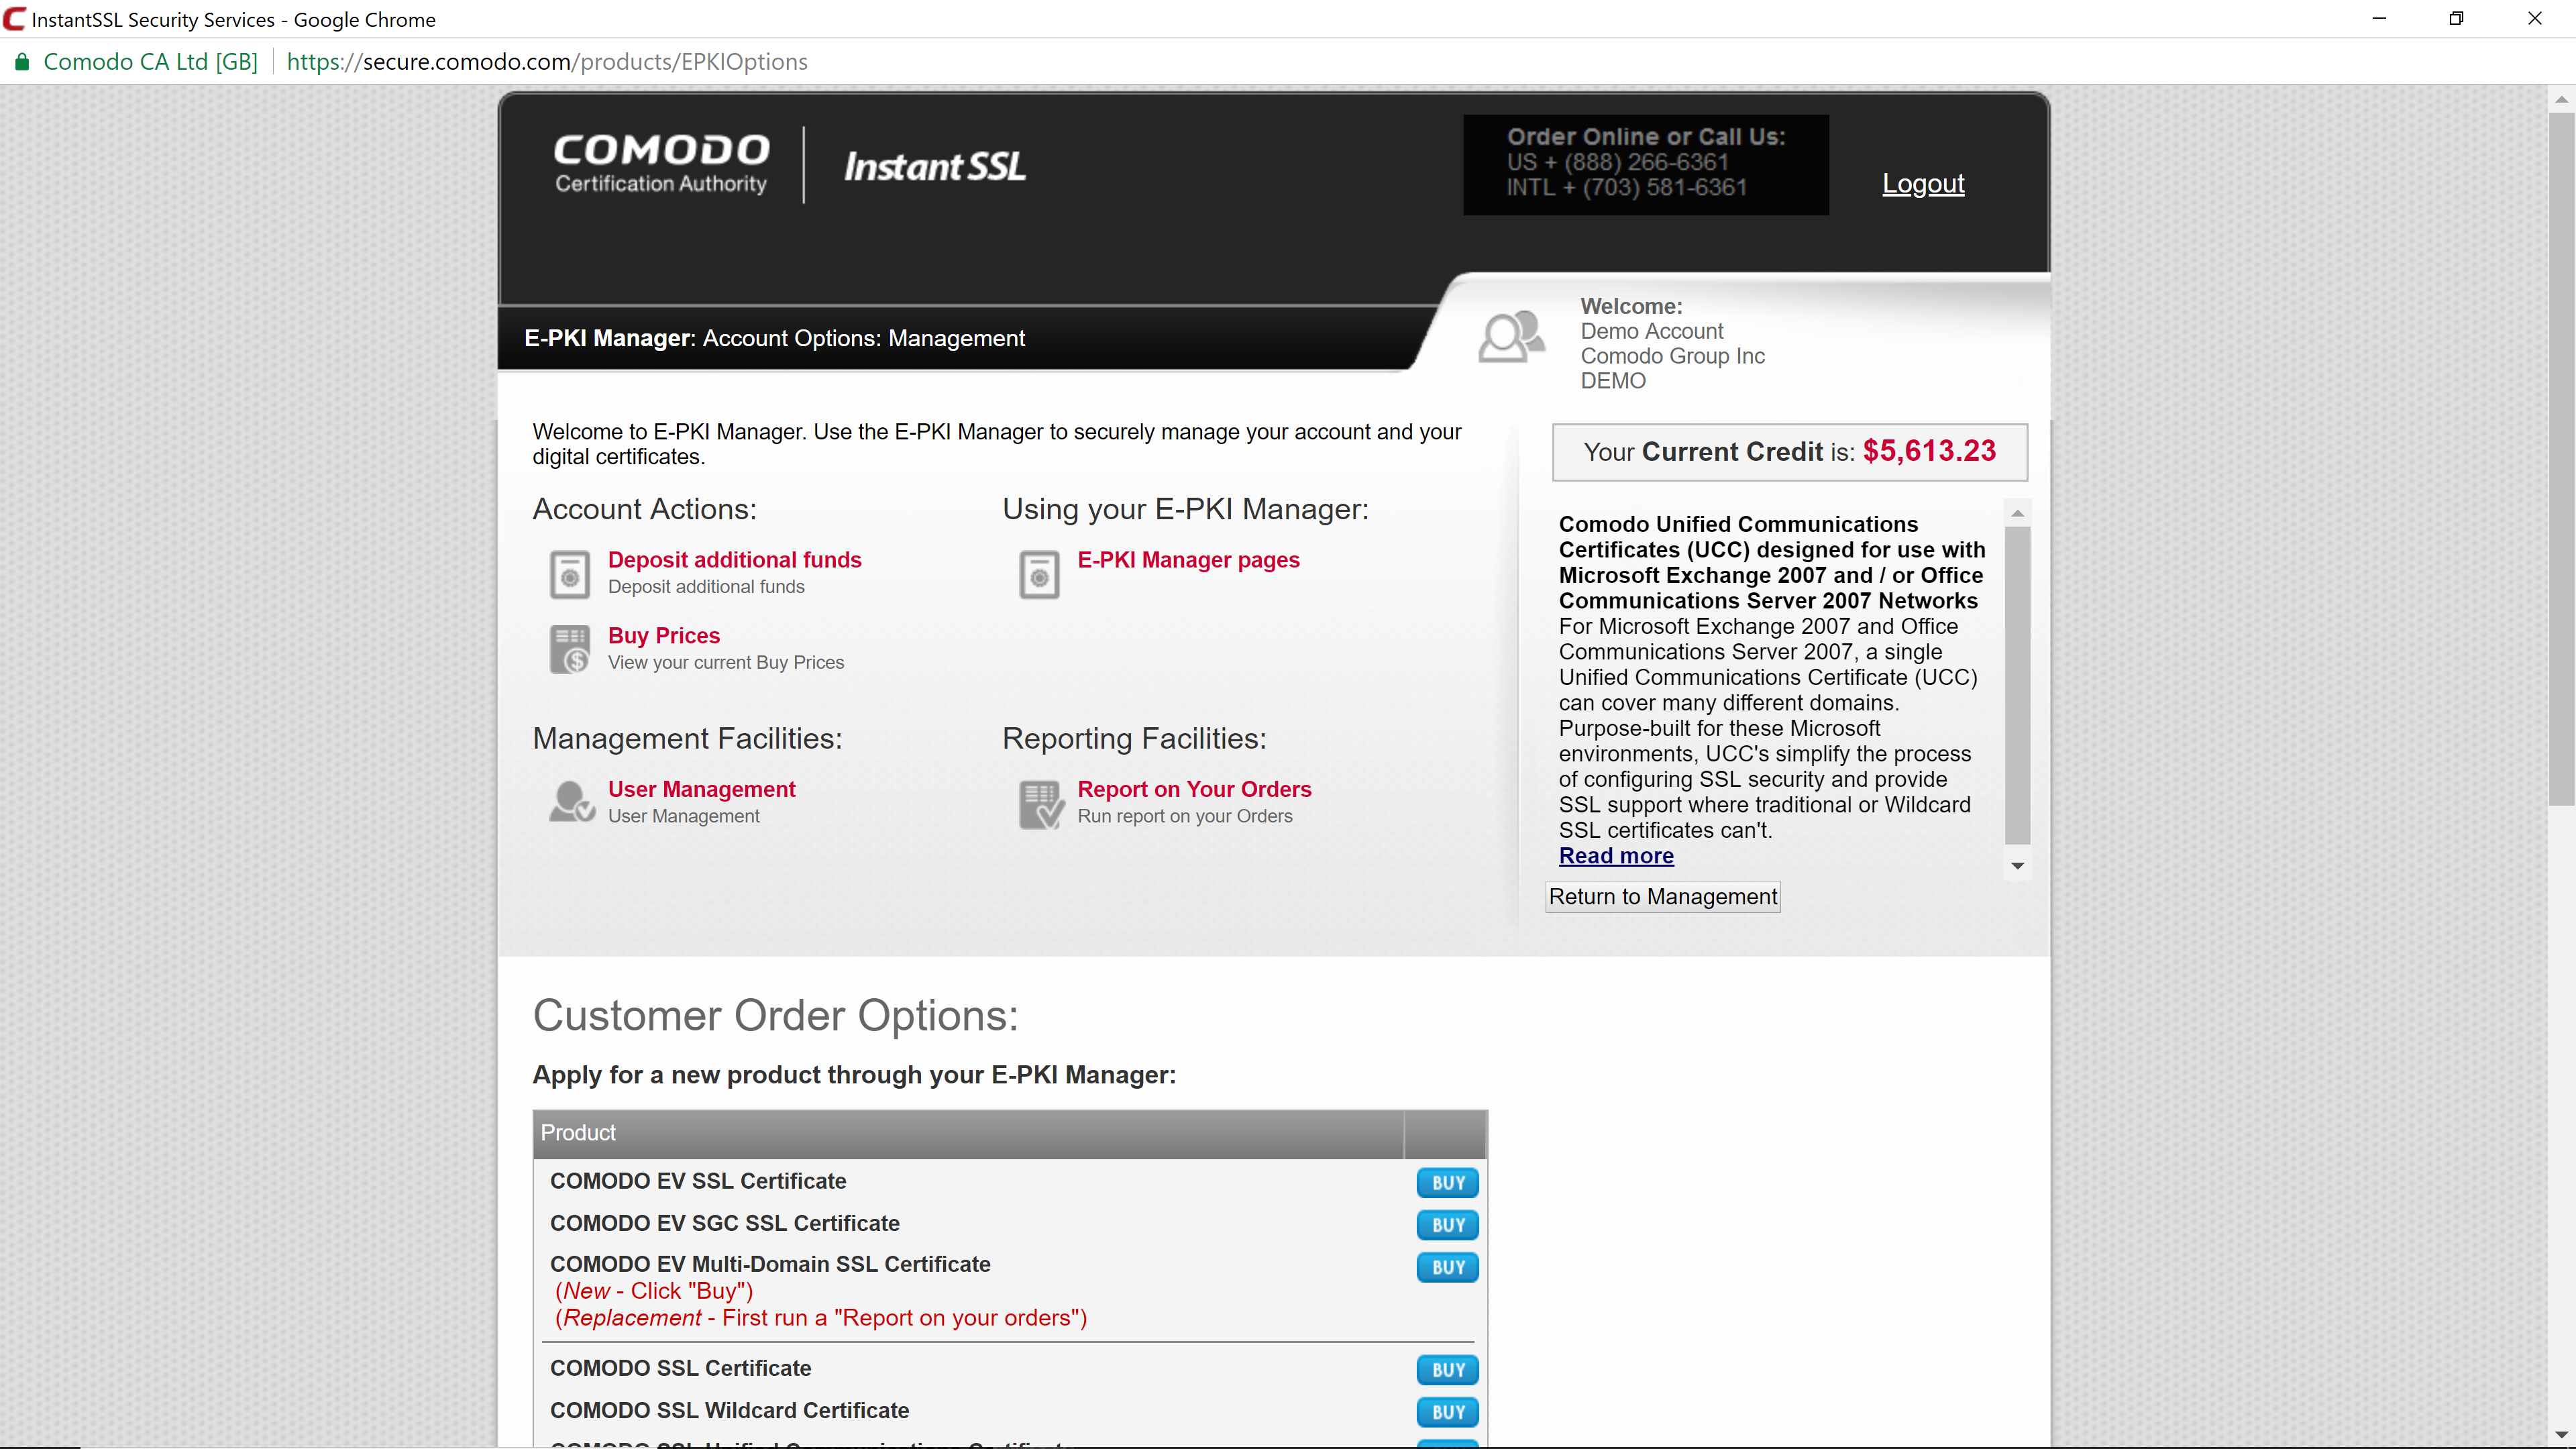The image size is (2576, 1449).
Task: Open Report on Your Orders link
Action: [x=1194, y=789]
